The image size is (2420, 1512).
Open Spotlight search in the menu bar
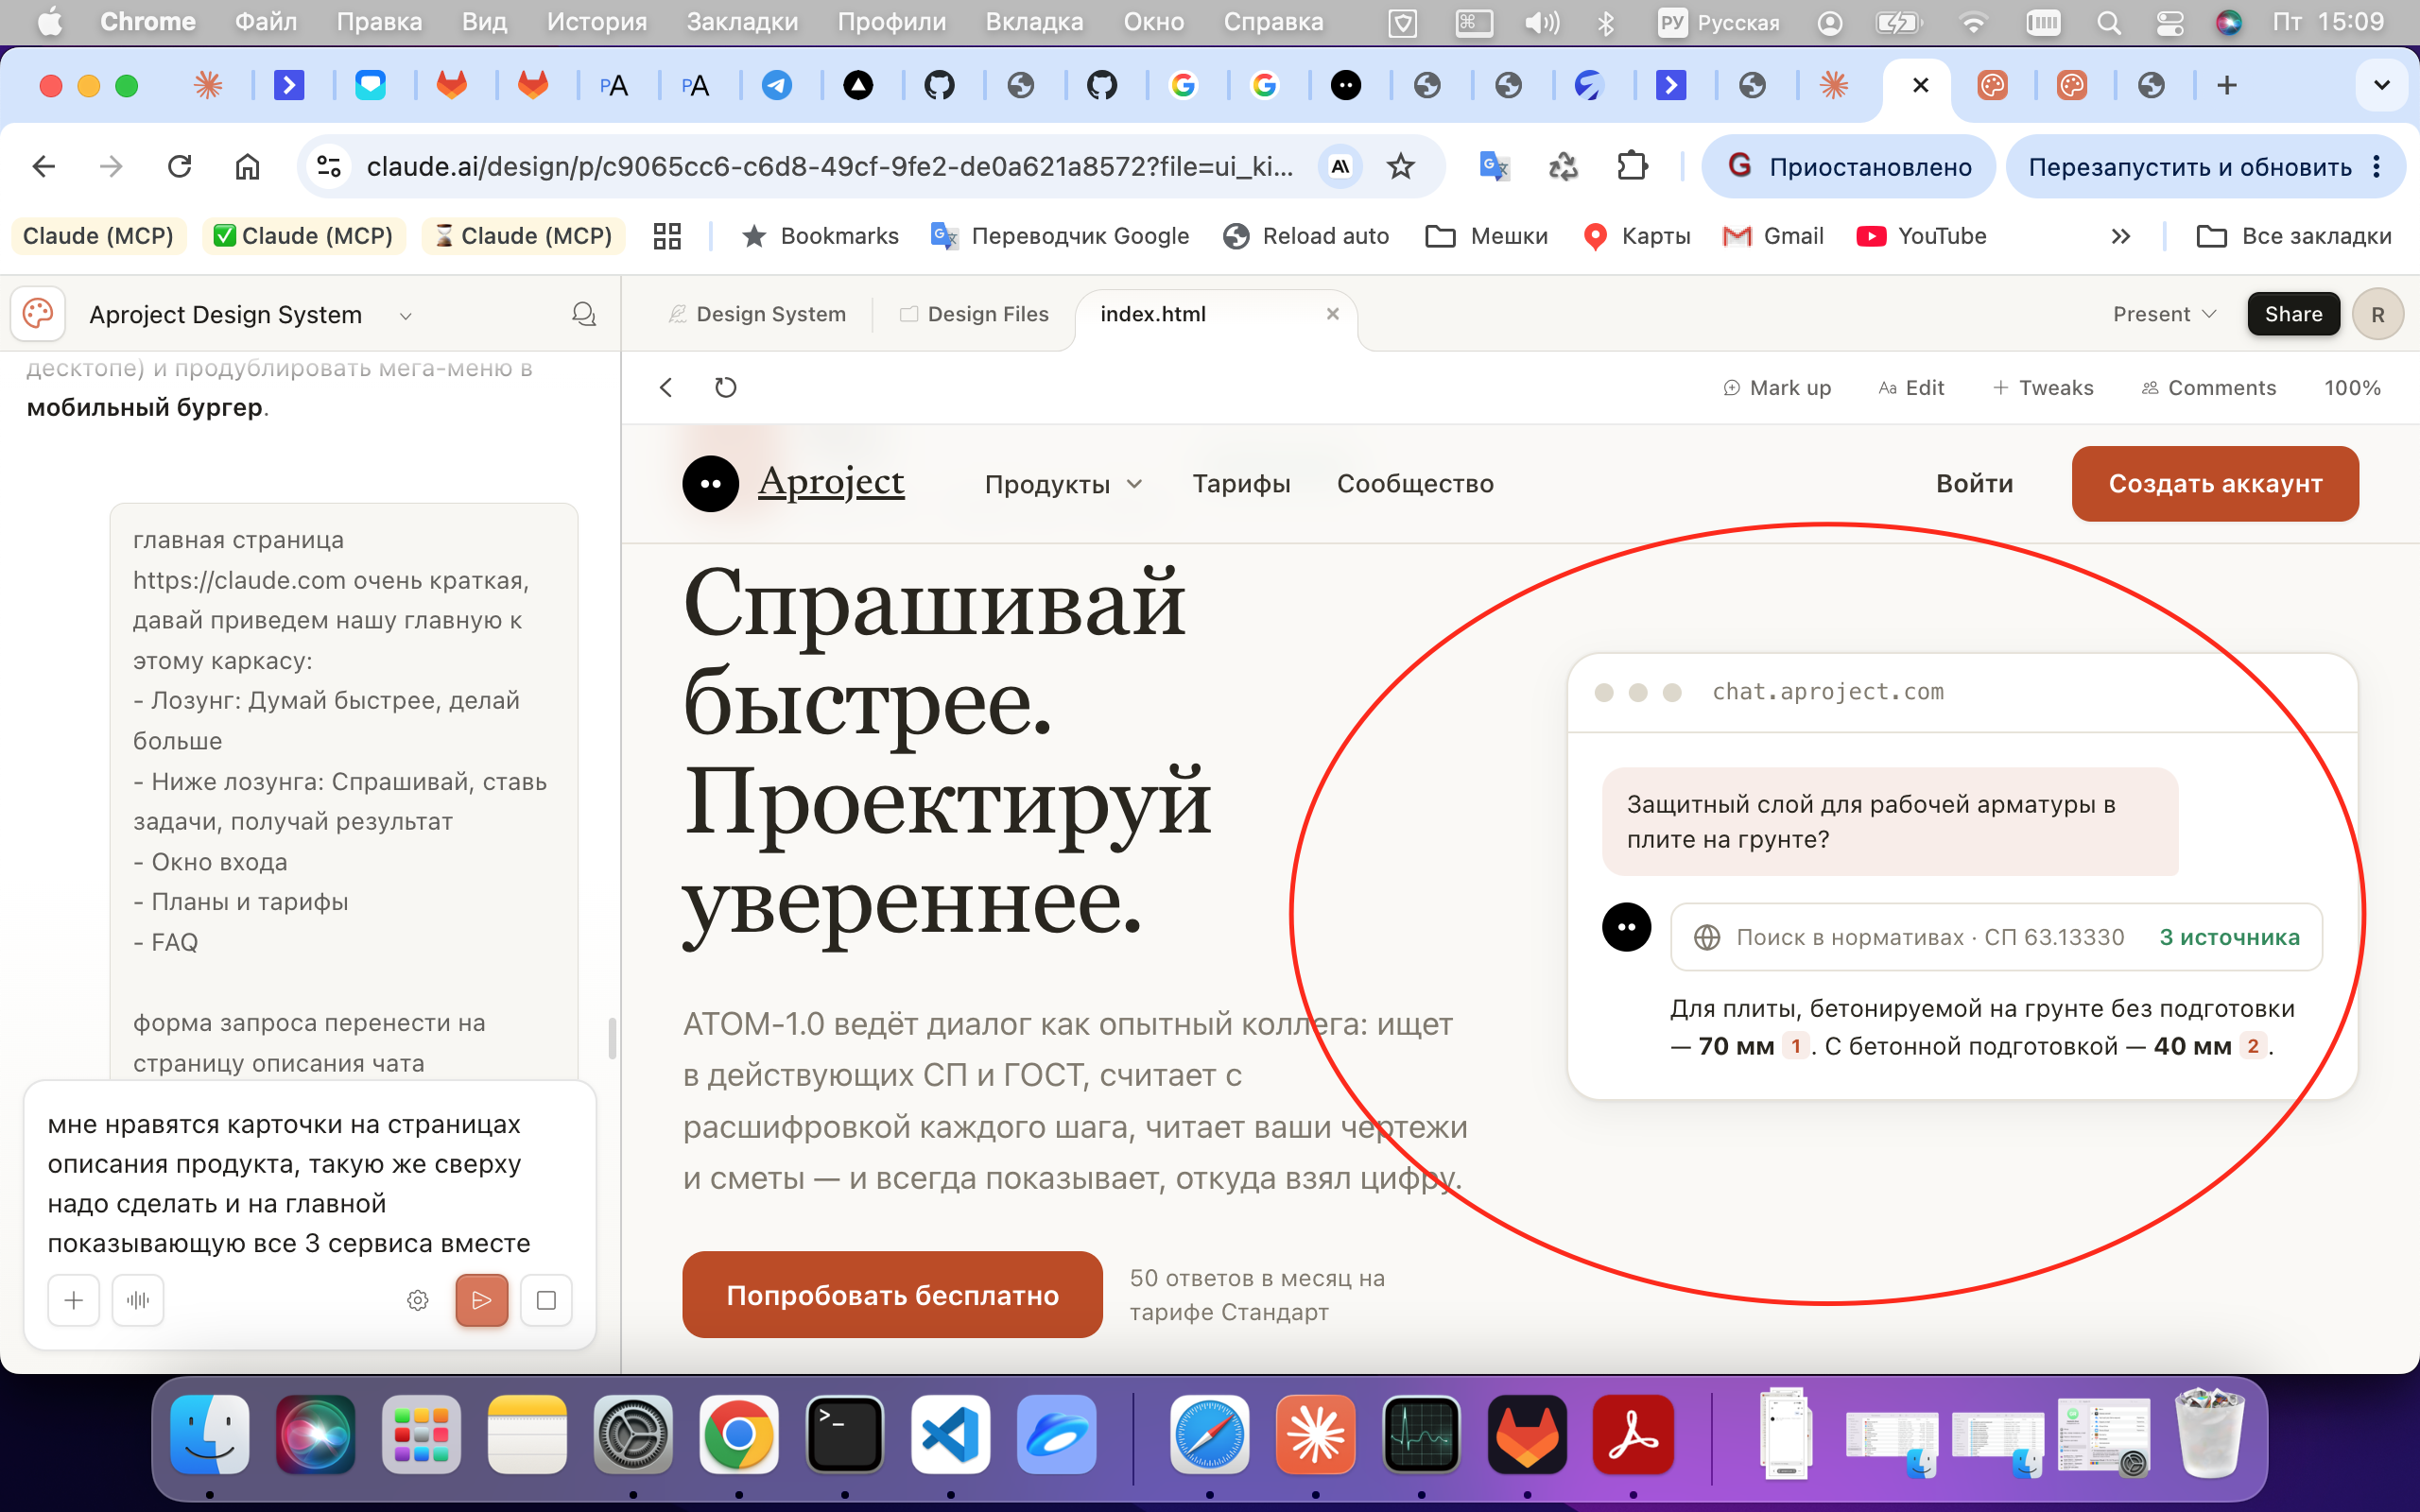[2108, 22]
